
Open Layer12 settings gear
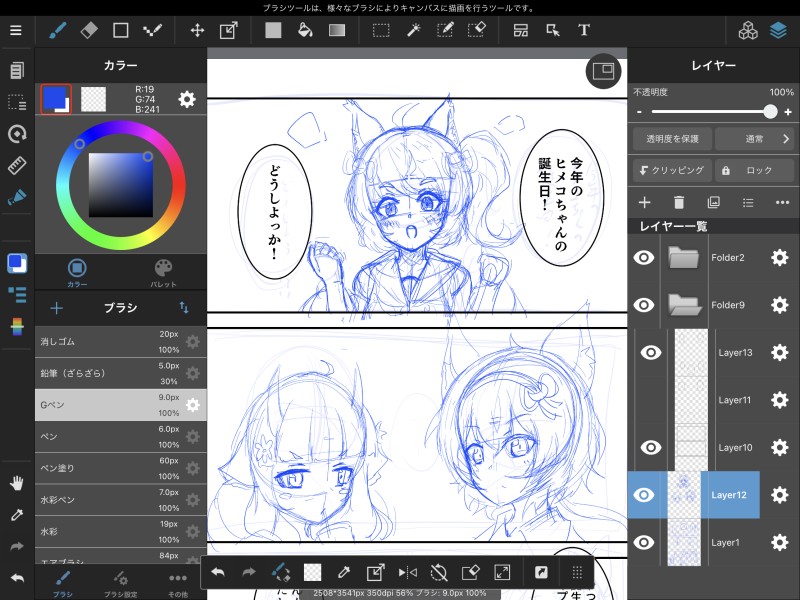coord(780,495)
